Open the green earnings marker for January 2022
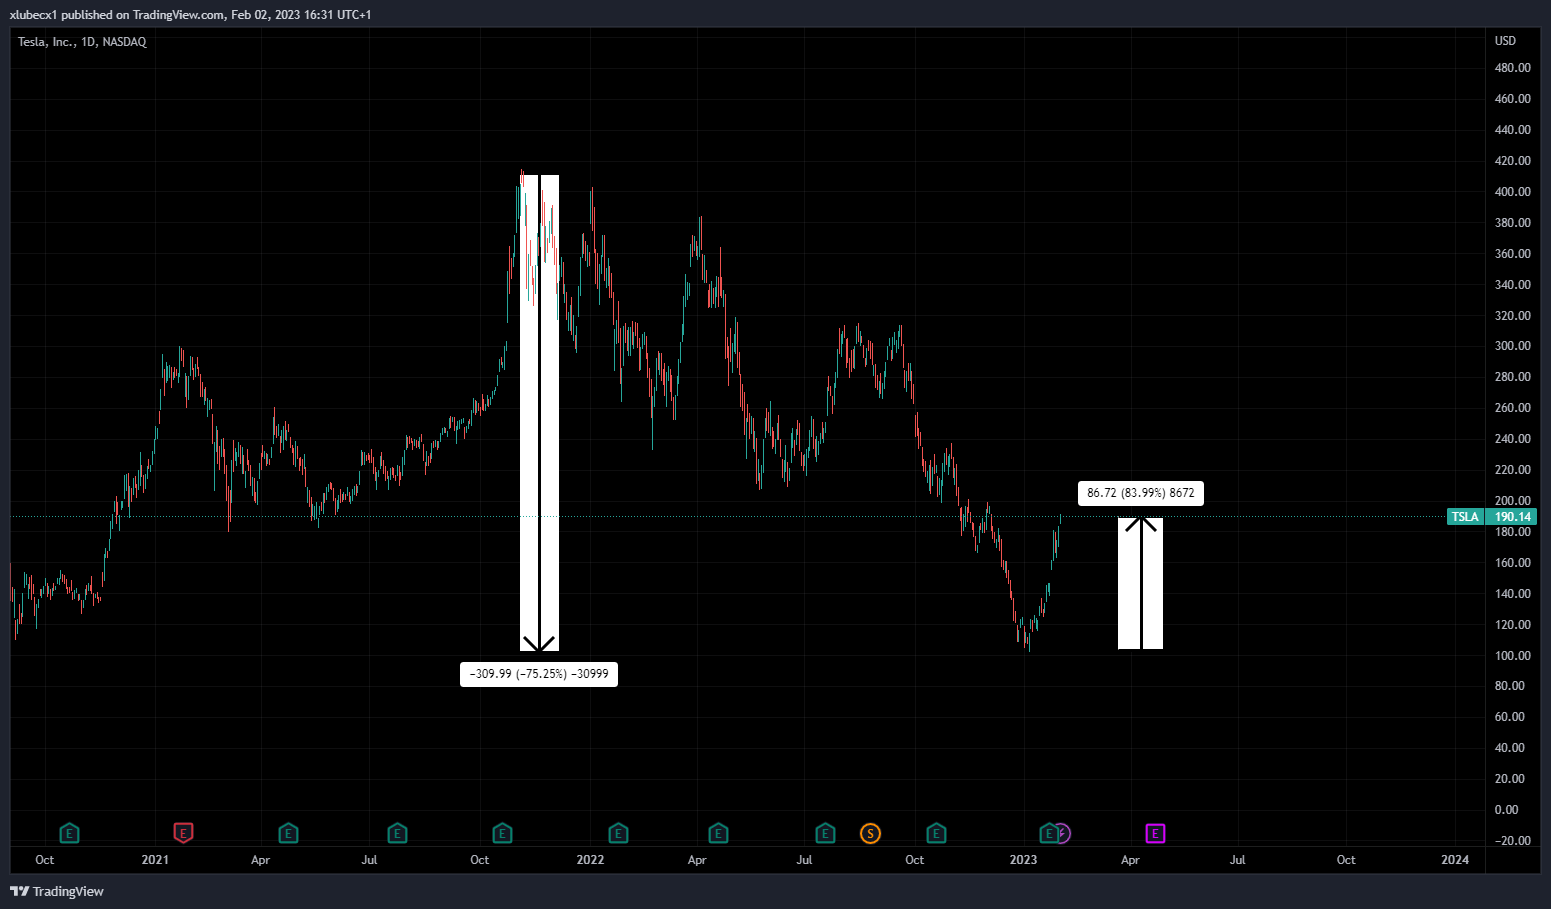 [618, 833]
